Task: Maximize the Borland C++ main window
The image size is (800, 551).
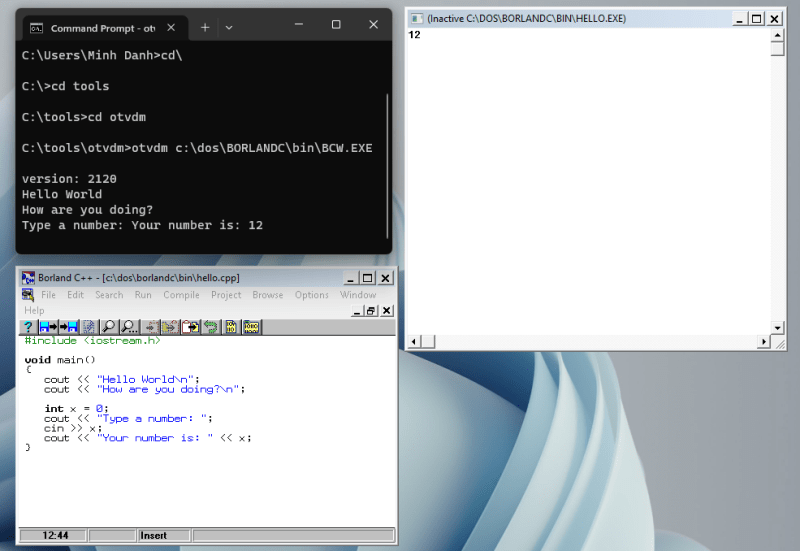Action: 367,278
